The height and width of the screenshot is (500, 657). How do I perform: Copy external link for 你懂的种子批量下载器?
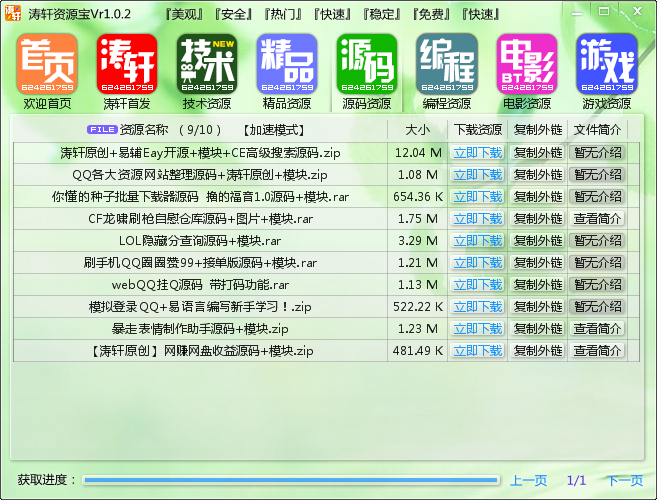(538, 197)
